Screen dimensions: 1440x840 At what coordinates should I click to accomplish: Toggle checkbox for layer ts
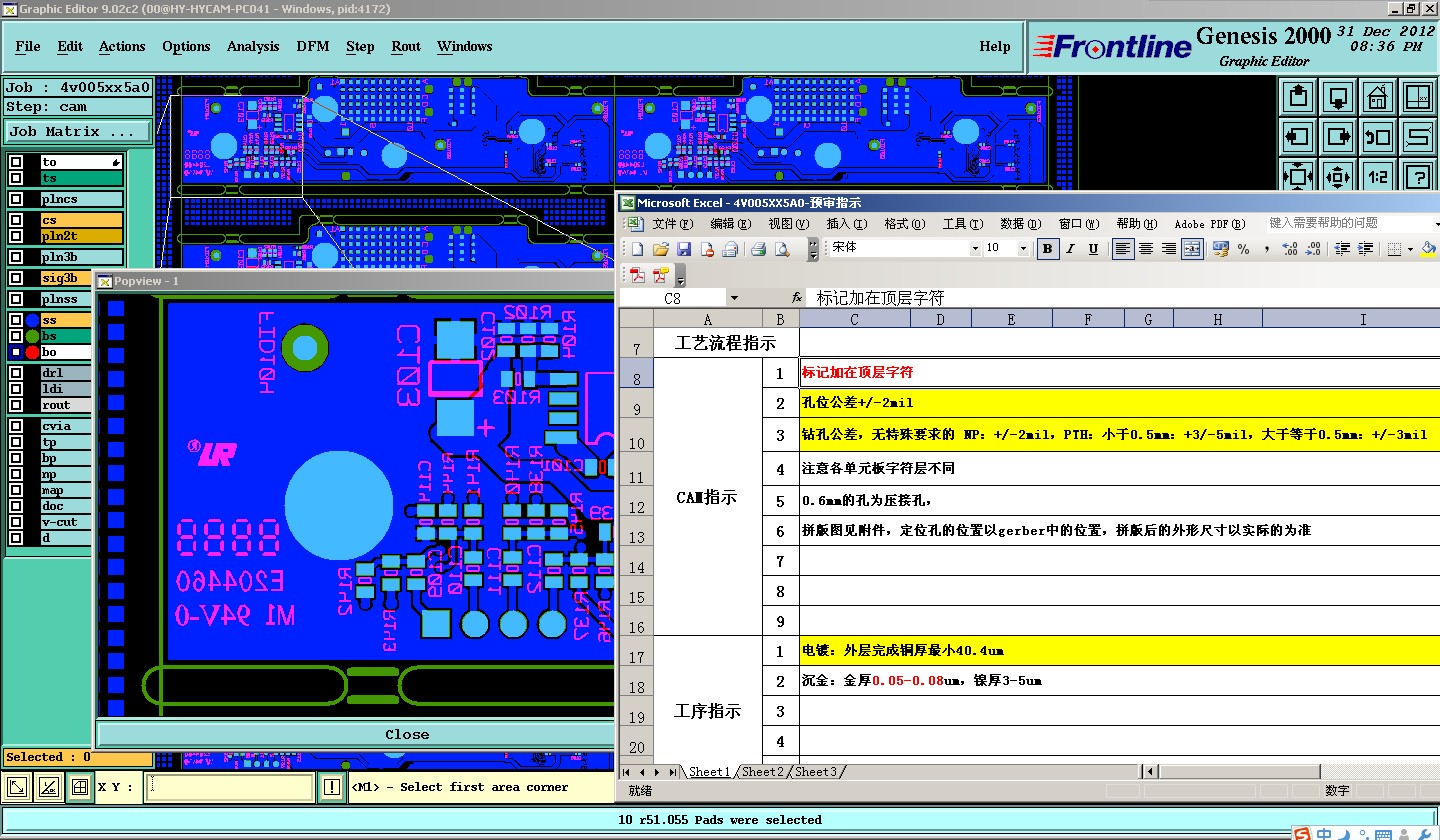pos(16,178)
